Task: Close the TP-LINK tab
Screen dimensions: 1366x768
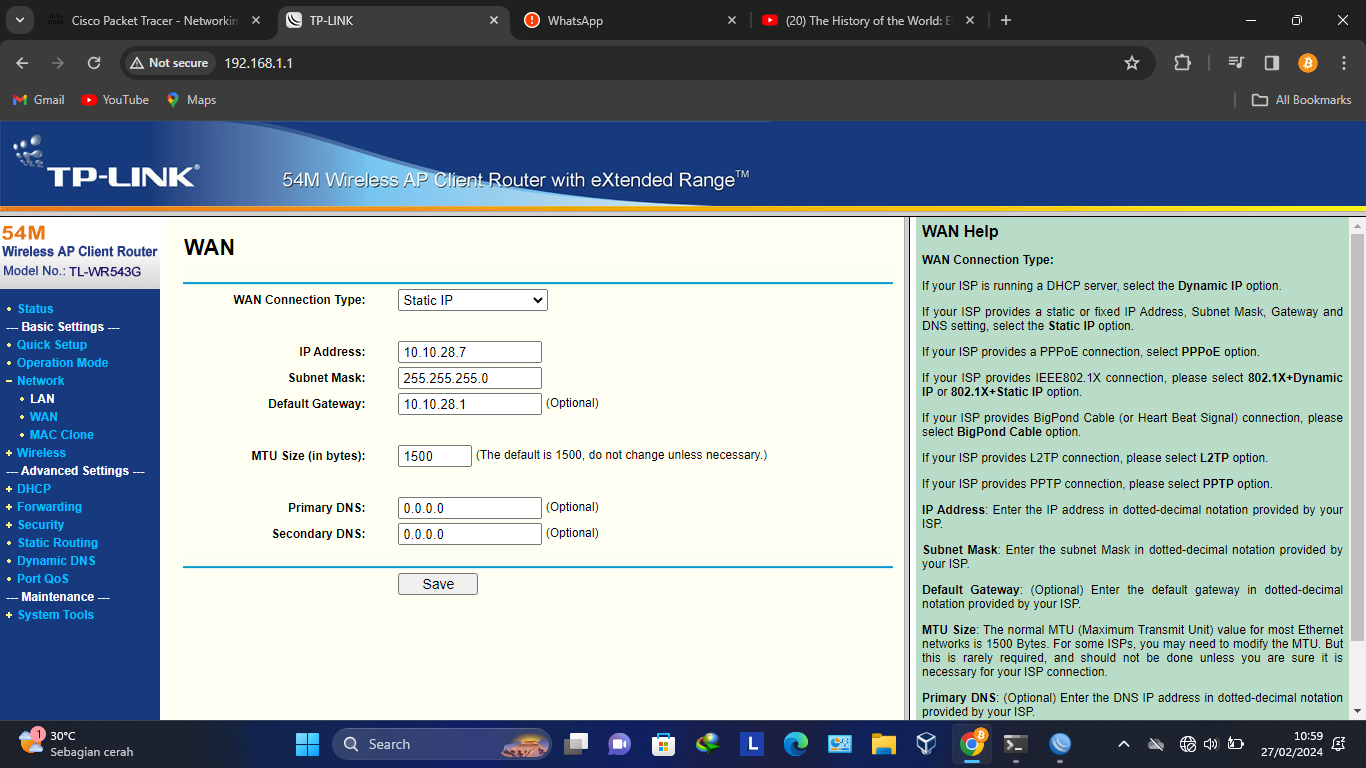Action: 493,20
